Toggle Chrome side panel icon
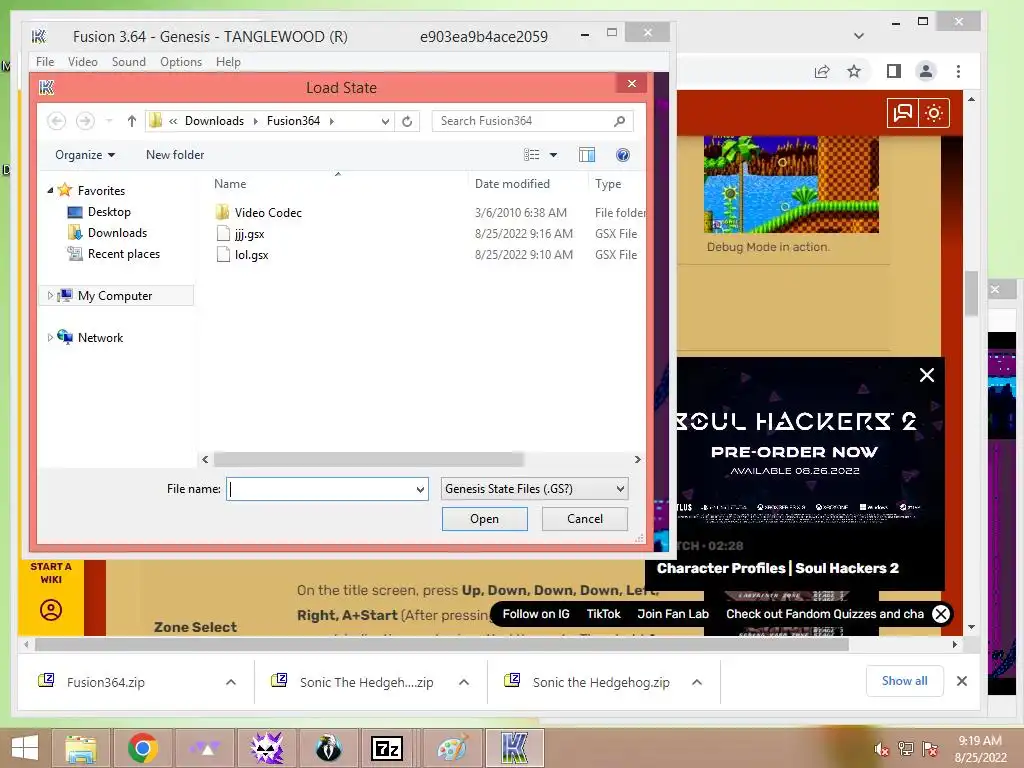This screenshot has height=768, width=1024. (x=894, y=71)
